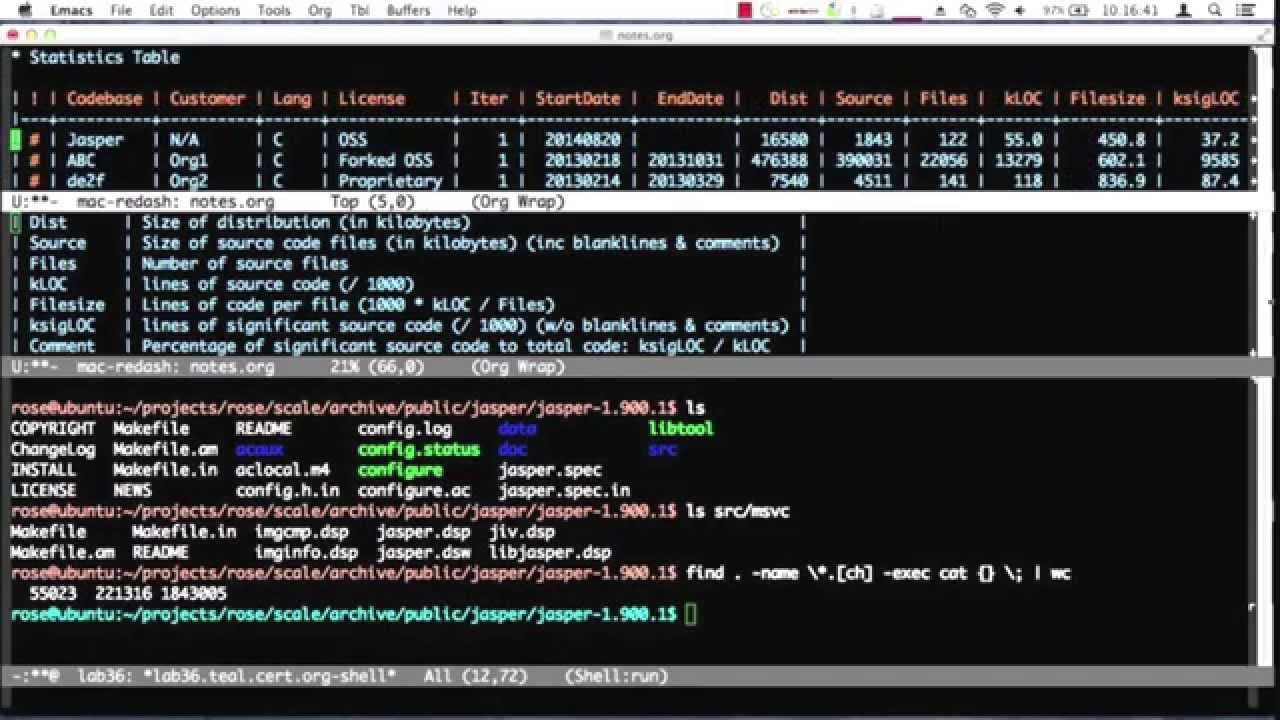Click the red close window button
The height and width of the screenshot is (720, 1280).
coord(13,35)
